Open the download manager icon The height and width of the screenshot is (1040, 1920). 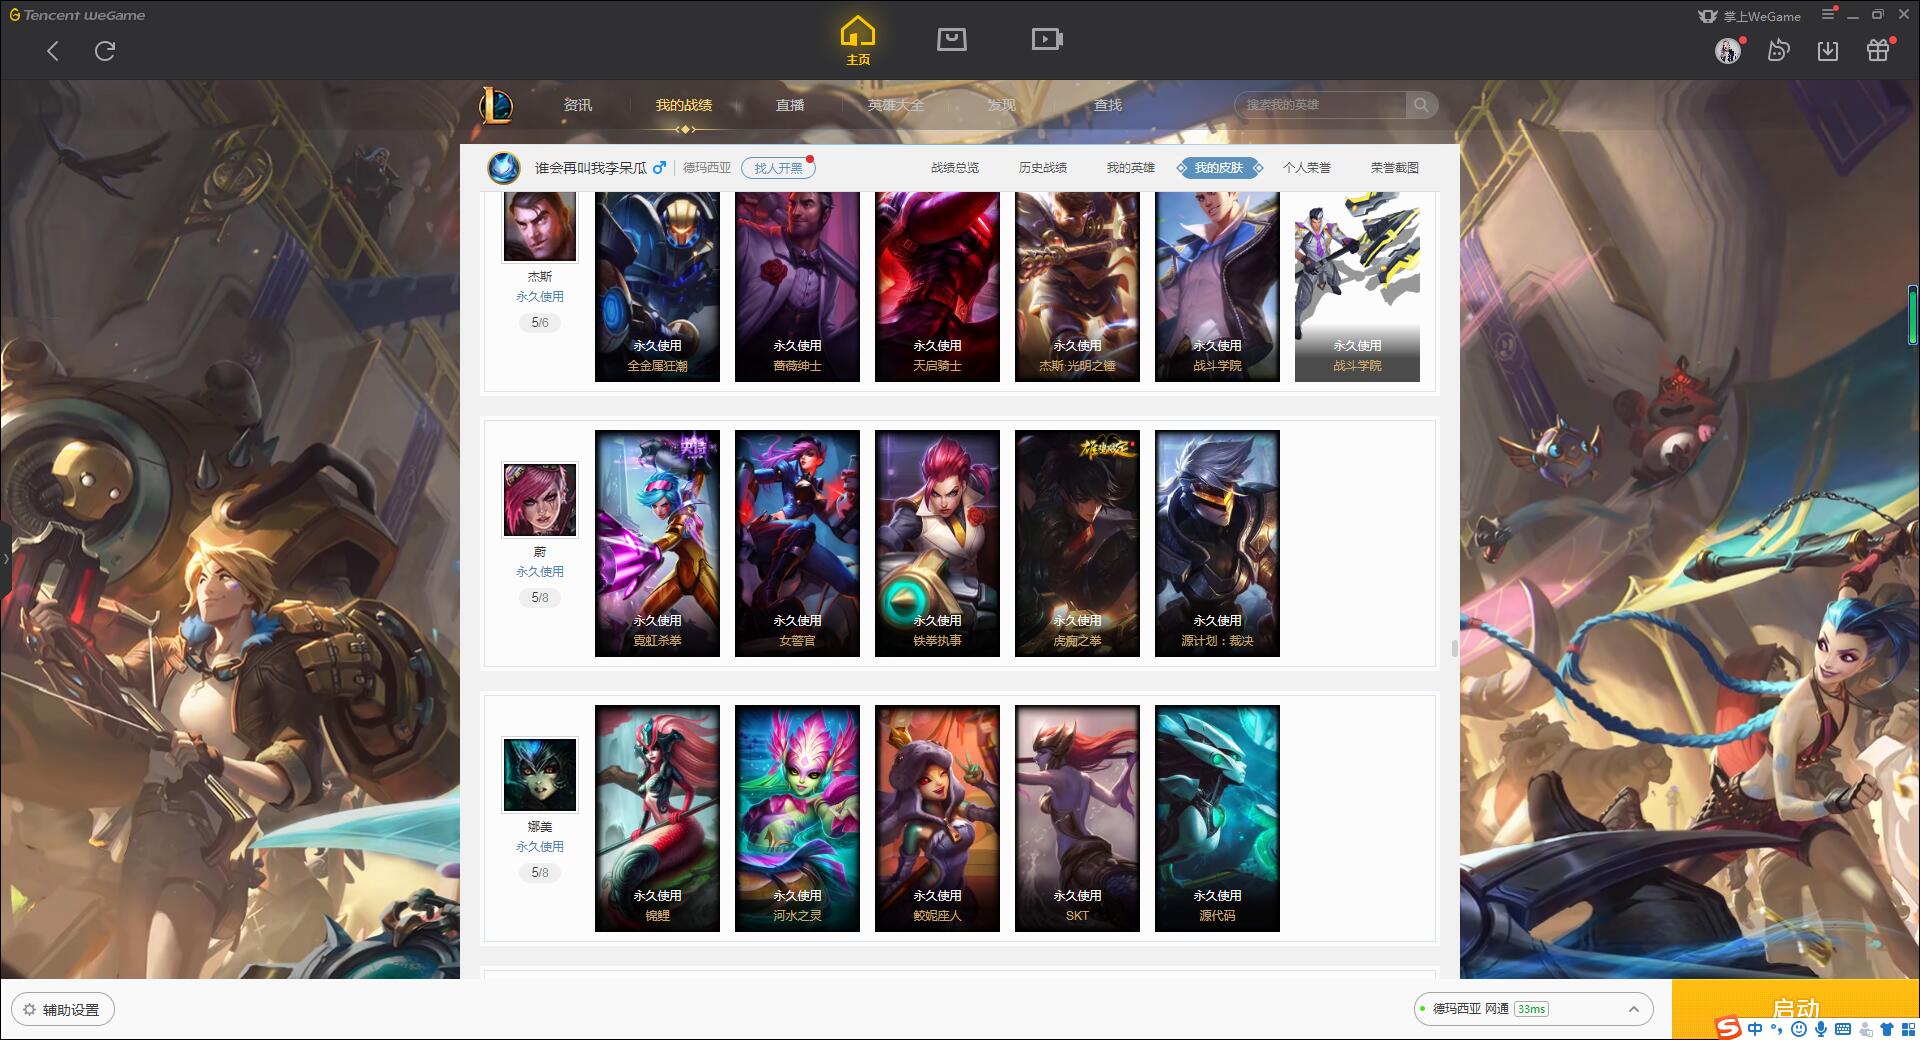tap(1828, 50)
